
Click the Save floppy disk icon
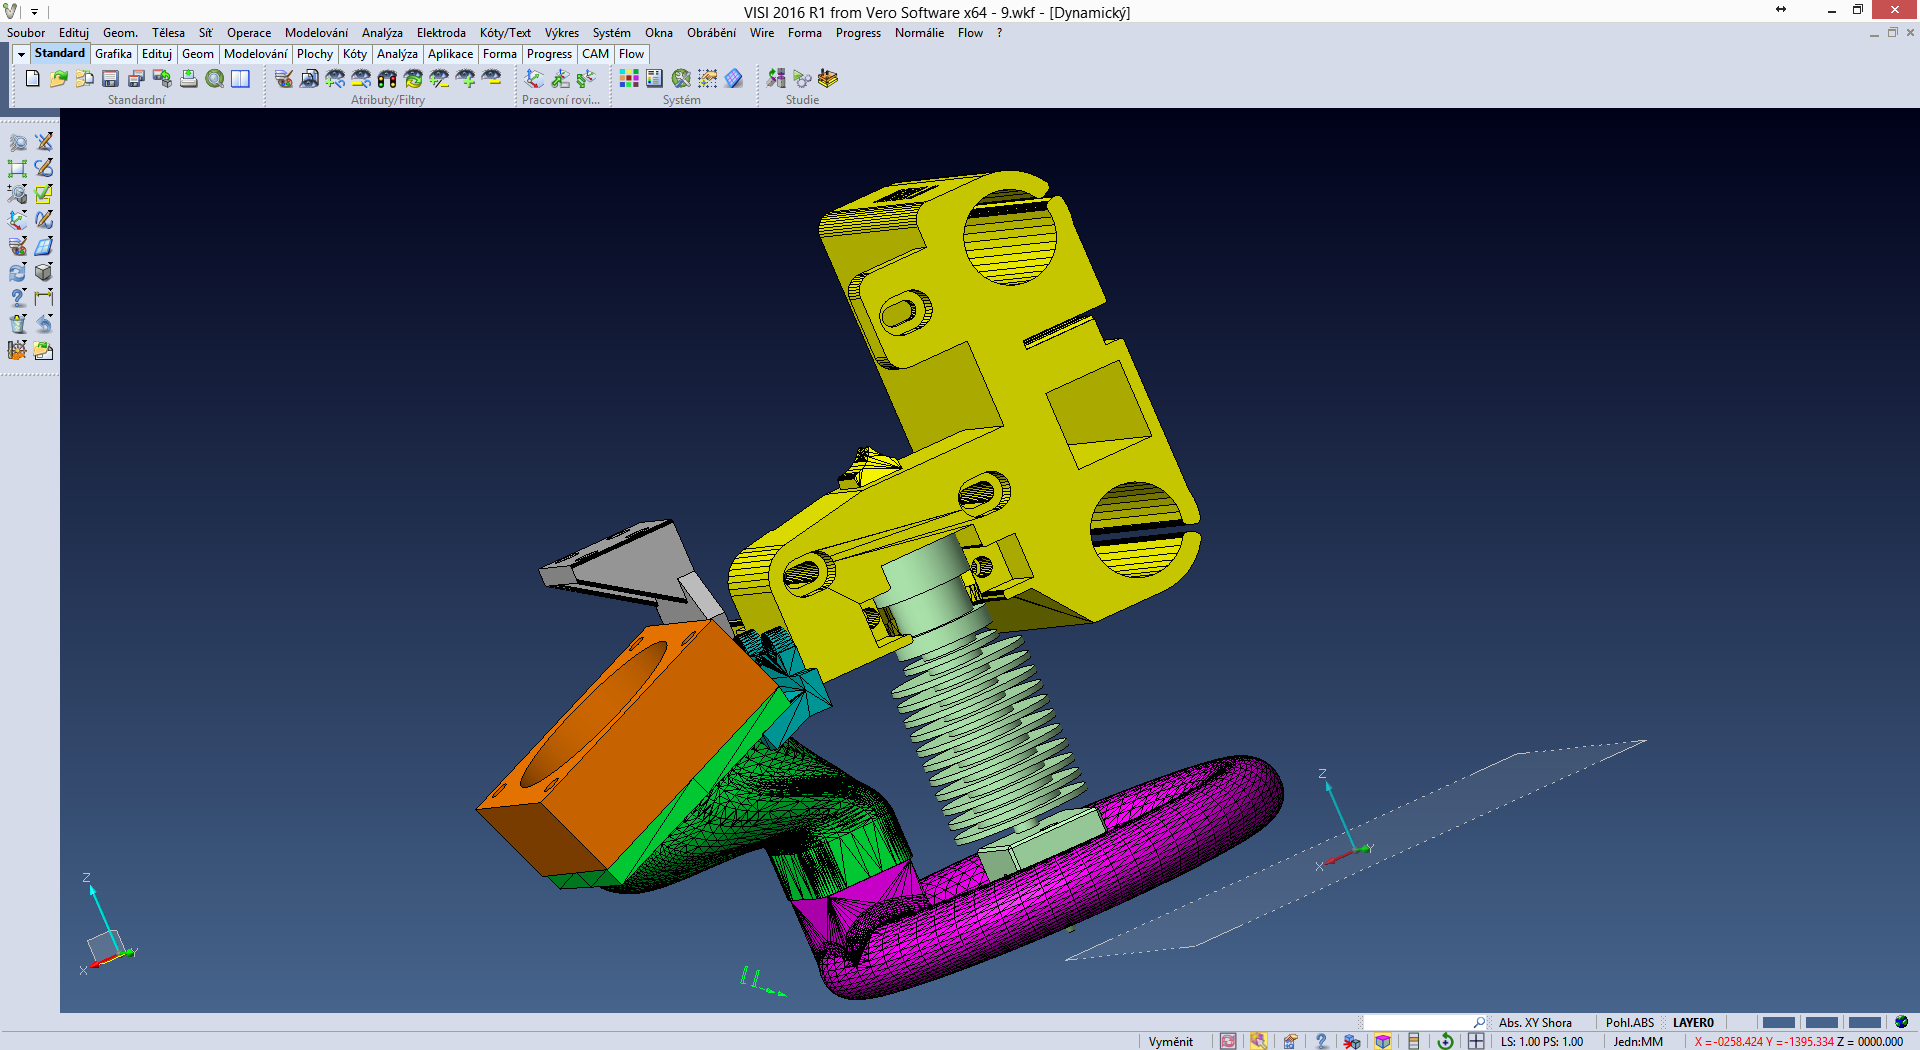(x=111, y=78)
